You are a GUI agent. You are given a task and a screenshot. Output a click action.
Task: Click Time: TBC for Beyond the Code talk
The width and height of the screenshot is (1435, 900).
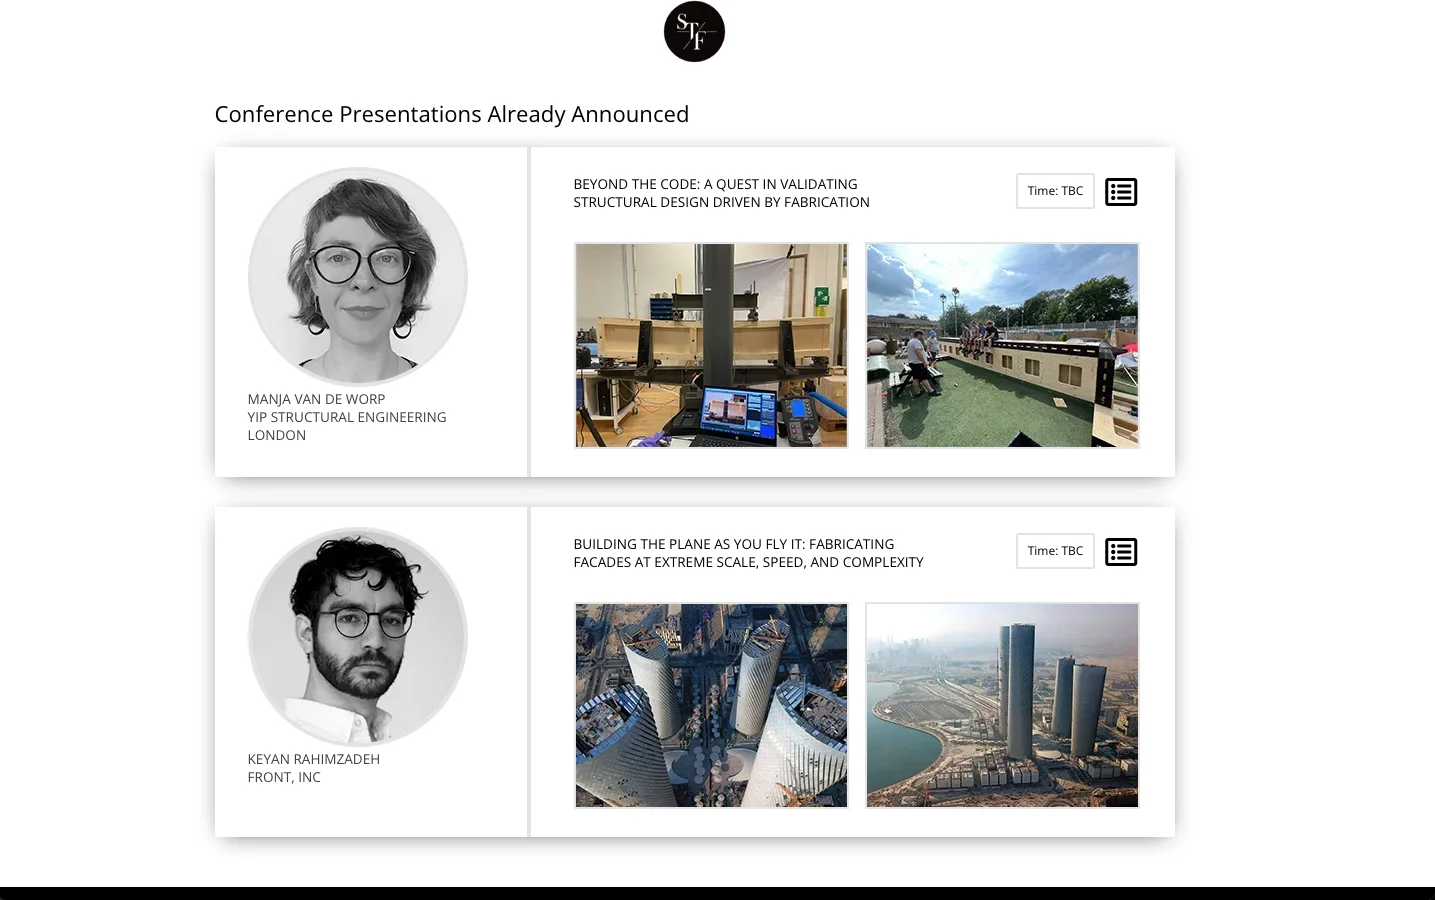(1055, 191)
